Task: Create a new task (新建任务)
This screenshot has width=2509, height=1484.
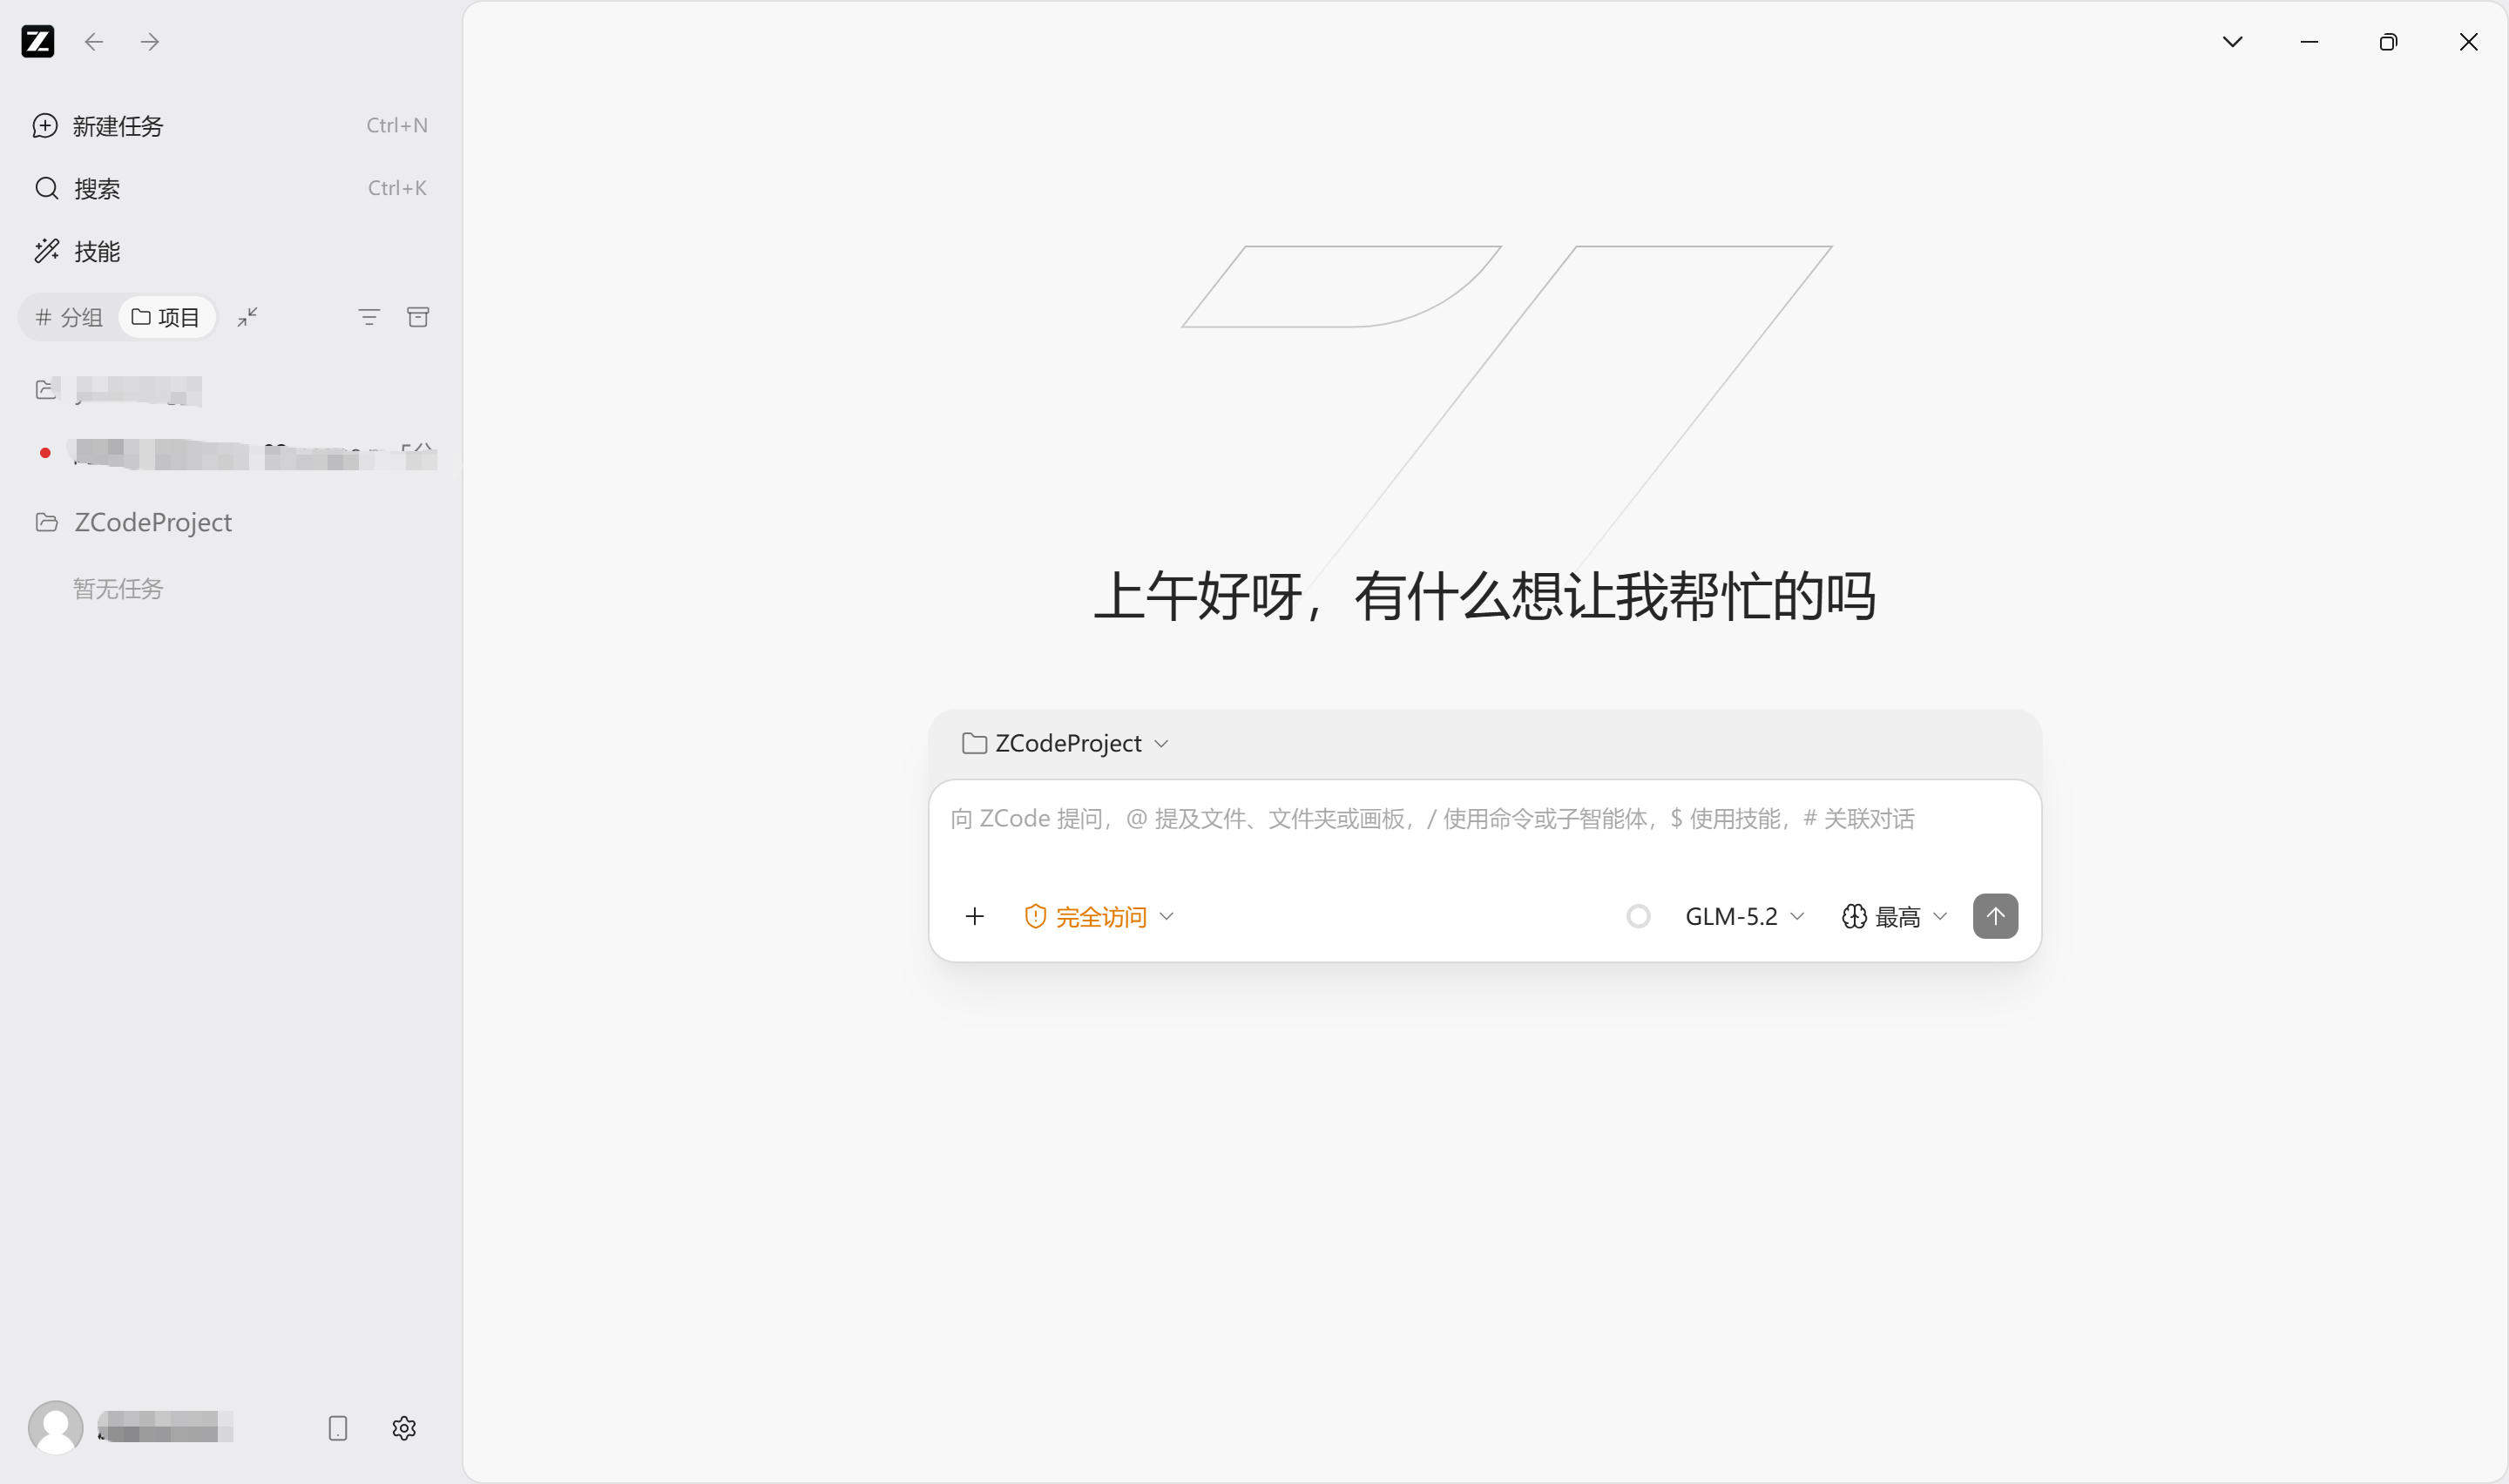Action: point(230,126)
